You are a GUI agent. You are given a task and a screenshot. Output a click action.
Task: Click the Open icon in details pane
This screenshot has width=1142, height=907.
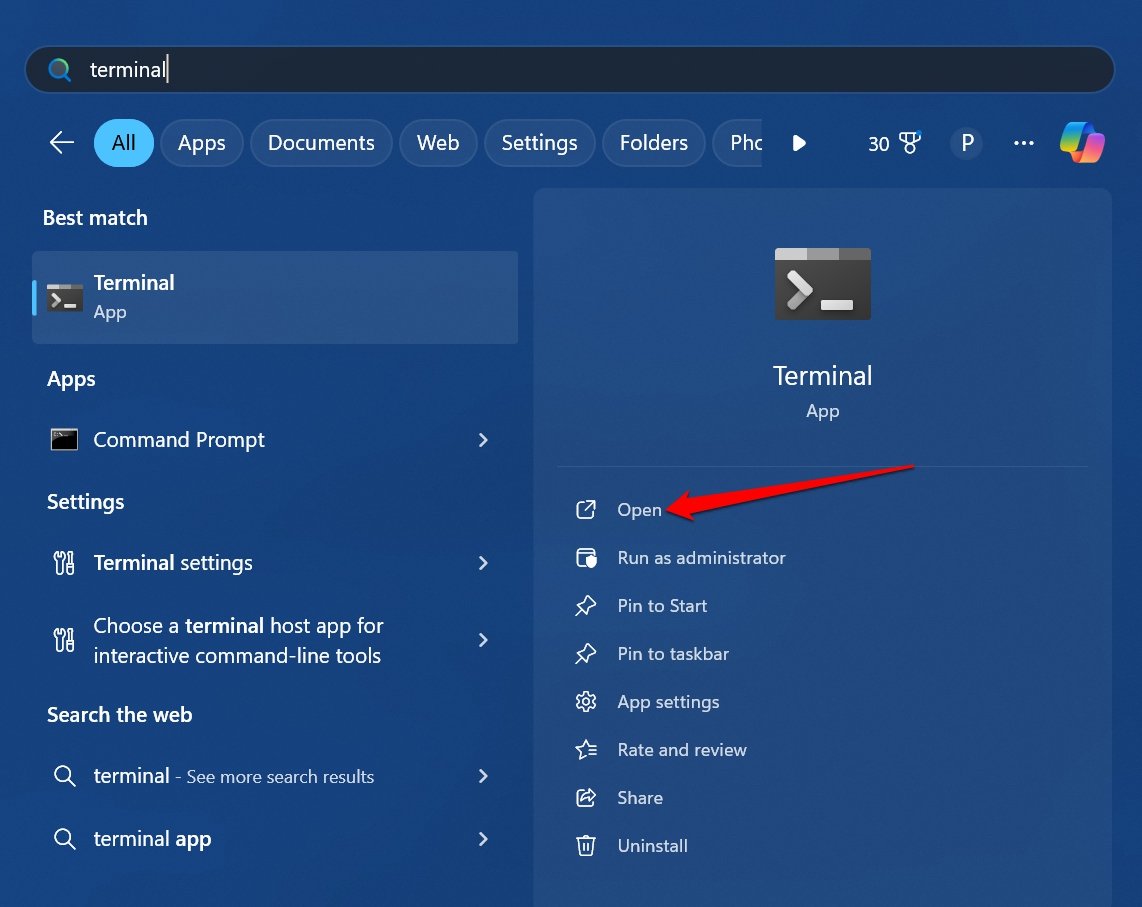point(586,509)
